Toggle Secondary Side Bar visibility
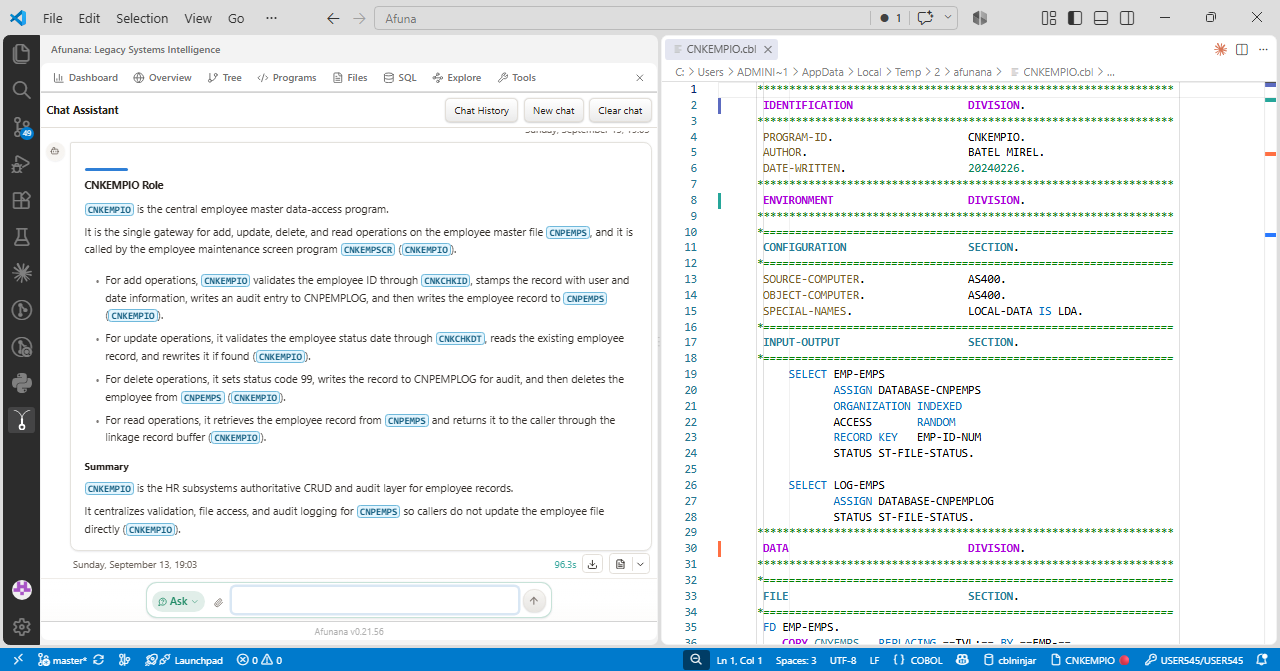The height and width of the screenshot is (671, 1280). point(1127,18)
